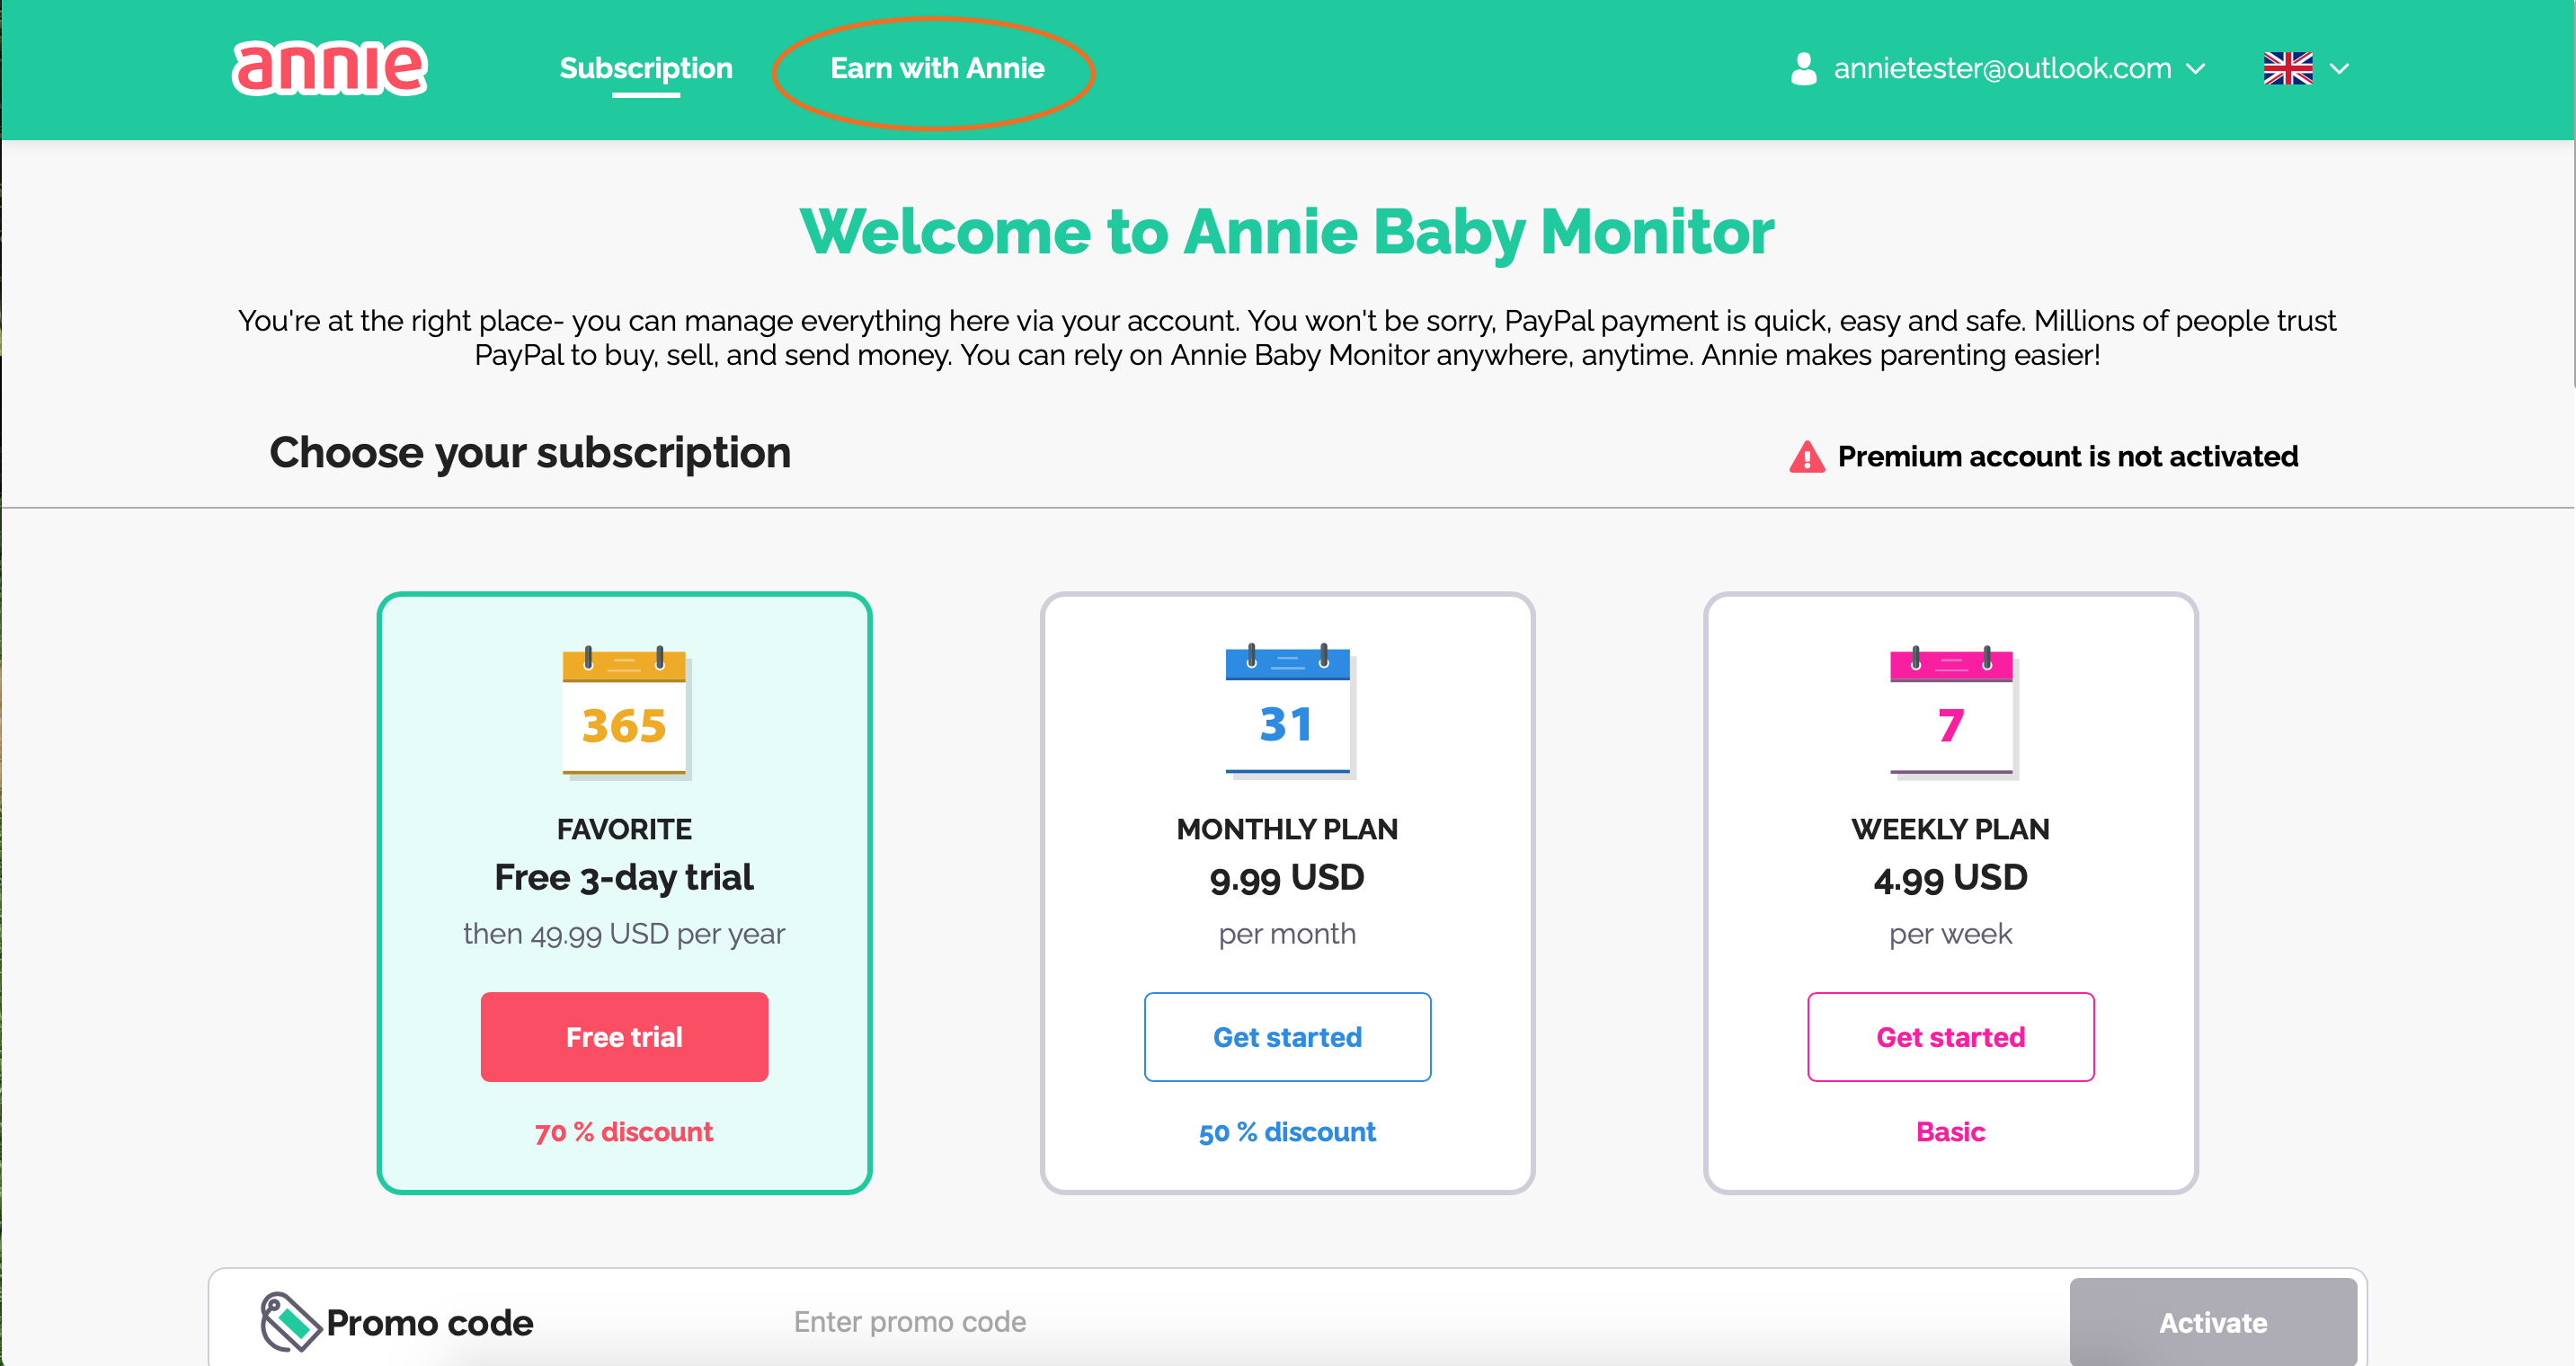The image size is (2576, 1366).
Task: Click the UK flag icon
Action: (2287, 68)
